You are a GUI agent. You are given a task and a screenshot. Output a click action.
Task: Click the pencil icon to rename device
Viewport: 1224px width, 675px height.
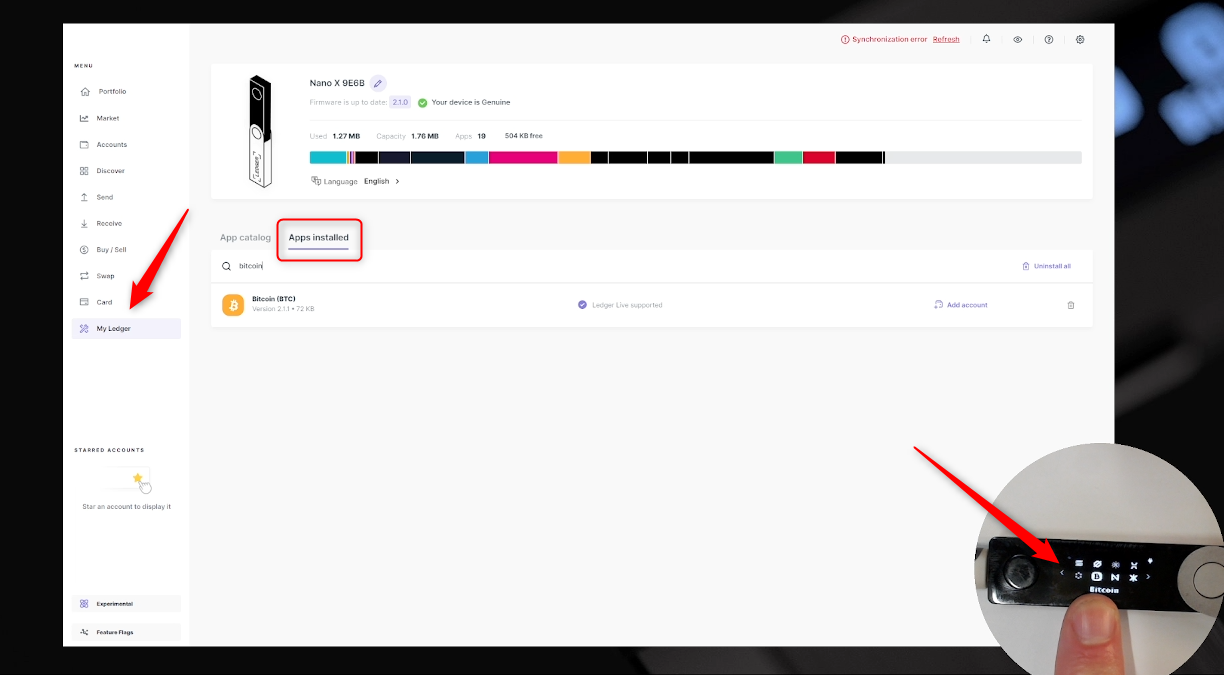(x=378, y=83)
